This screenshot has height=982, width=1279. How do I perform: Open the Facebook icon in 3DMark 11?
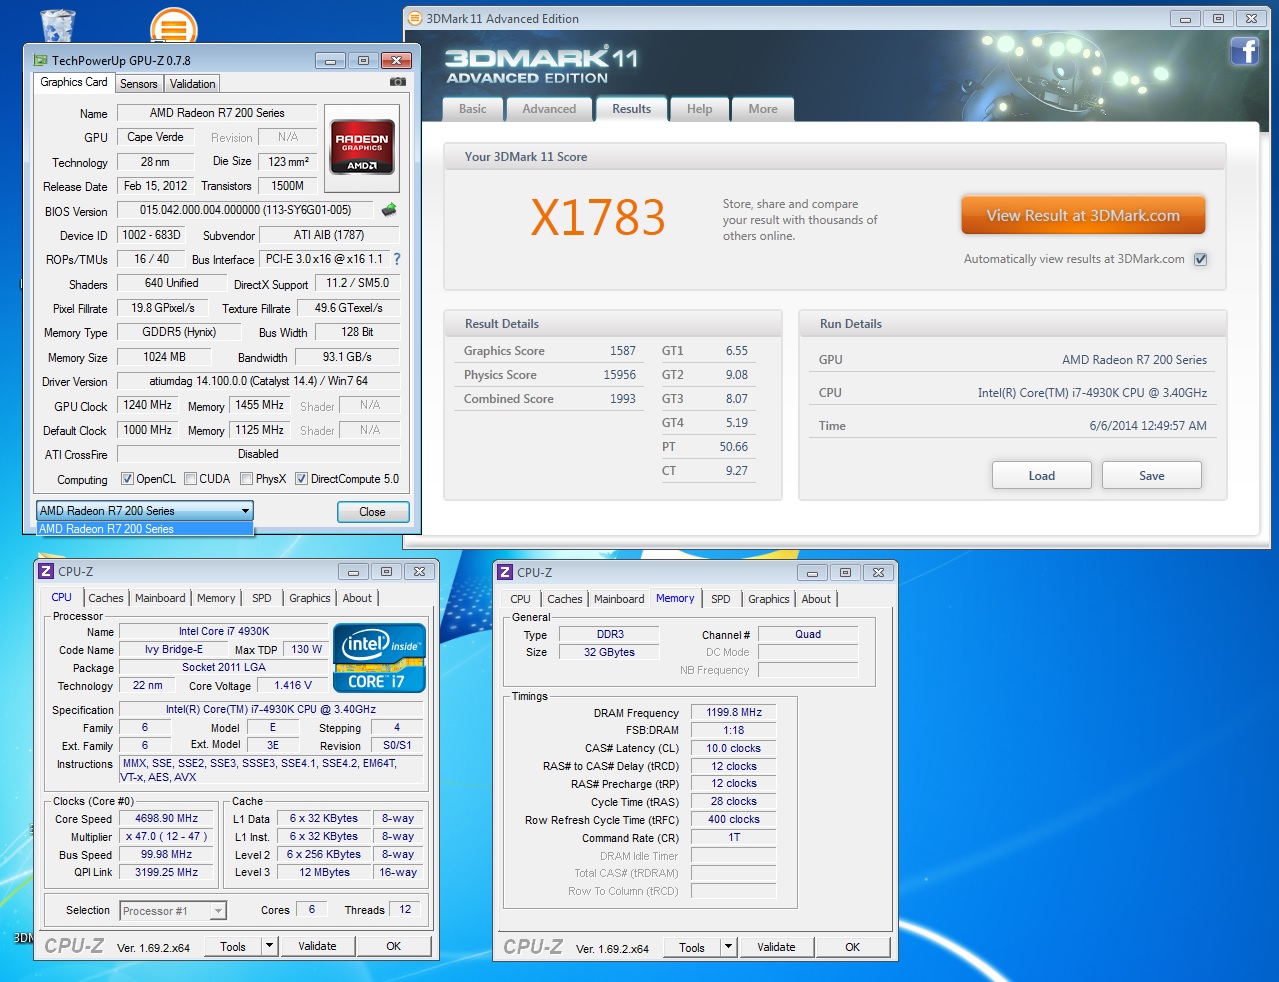[x=1244, y=51]
